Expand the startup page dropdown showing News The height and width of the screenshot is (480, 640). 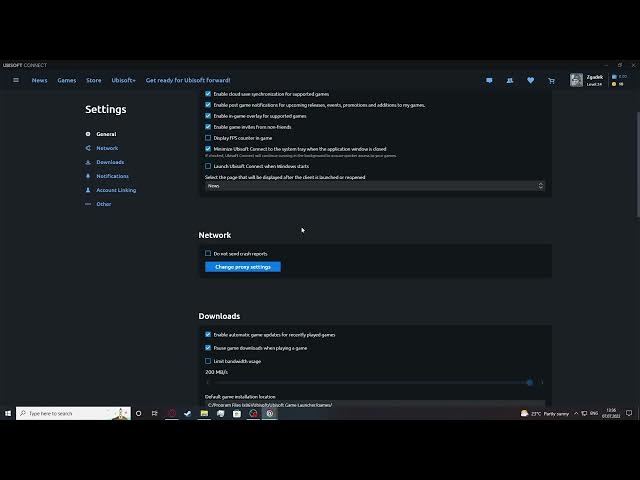(x=375, y=186)
